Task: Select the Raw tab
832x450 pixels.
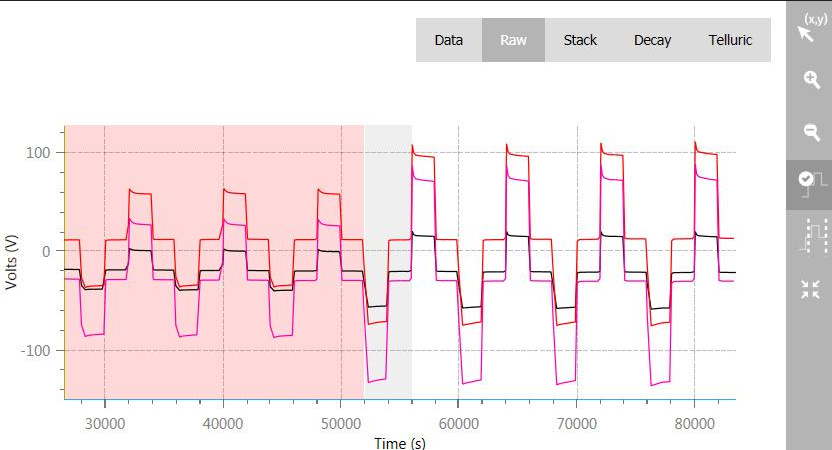Action: tap(513, 41)
